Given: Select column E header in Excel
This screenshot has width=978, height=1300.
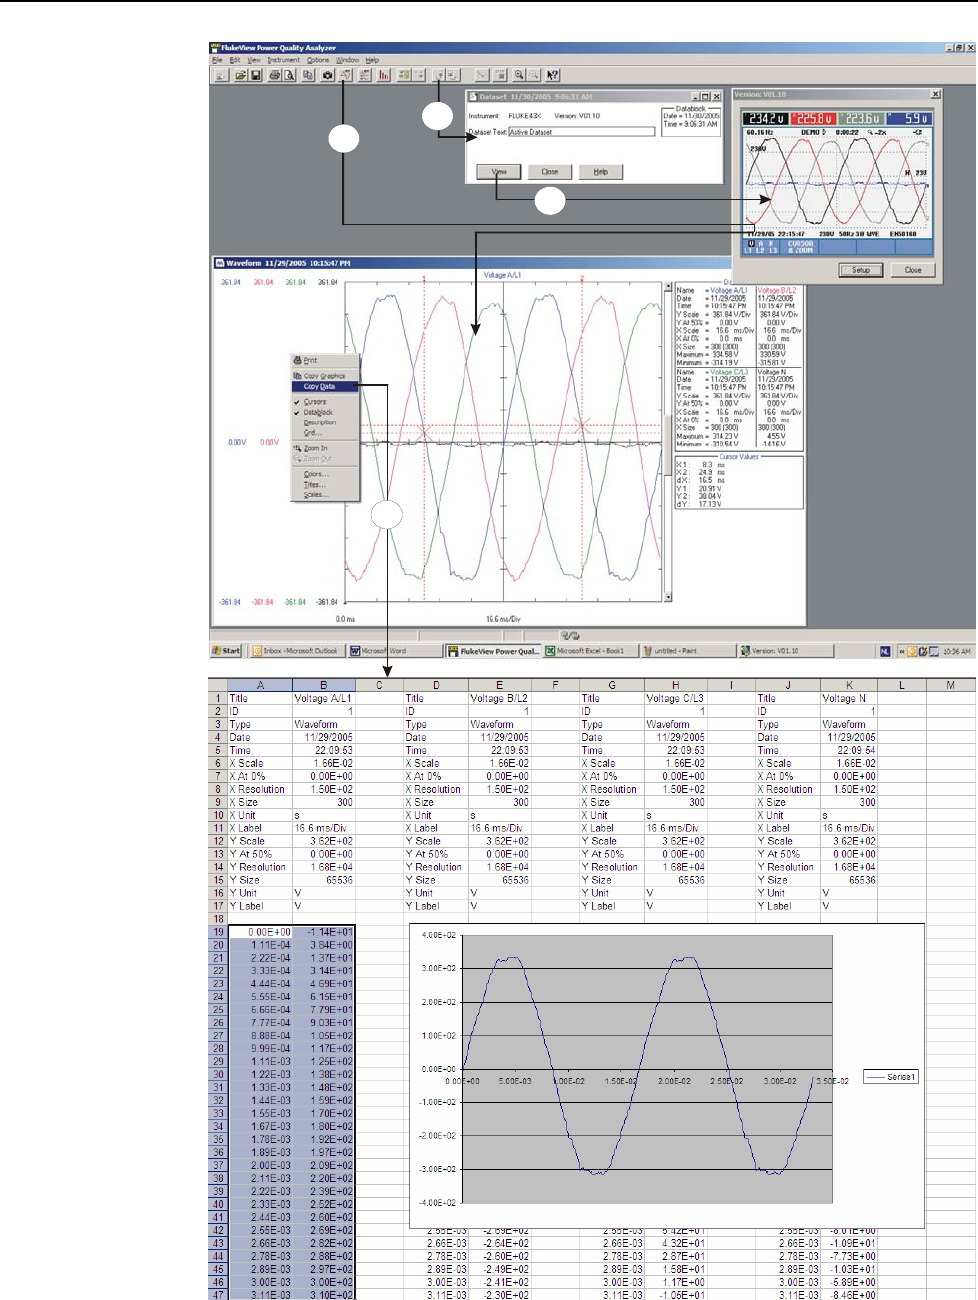Looking at the screenshot, I should (499, 685).
